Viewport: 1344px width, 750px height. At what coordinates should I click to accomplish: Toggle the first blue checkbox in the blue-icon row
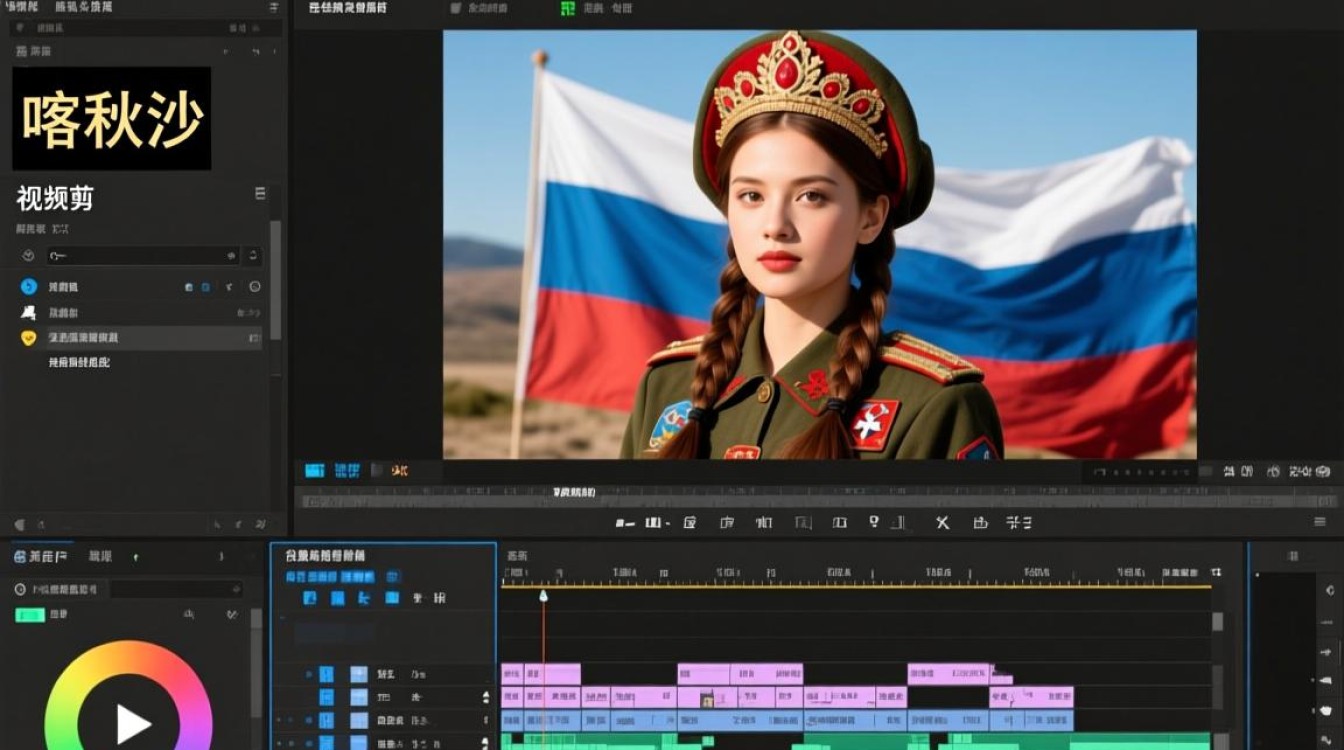click(189, 287)
